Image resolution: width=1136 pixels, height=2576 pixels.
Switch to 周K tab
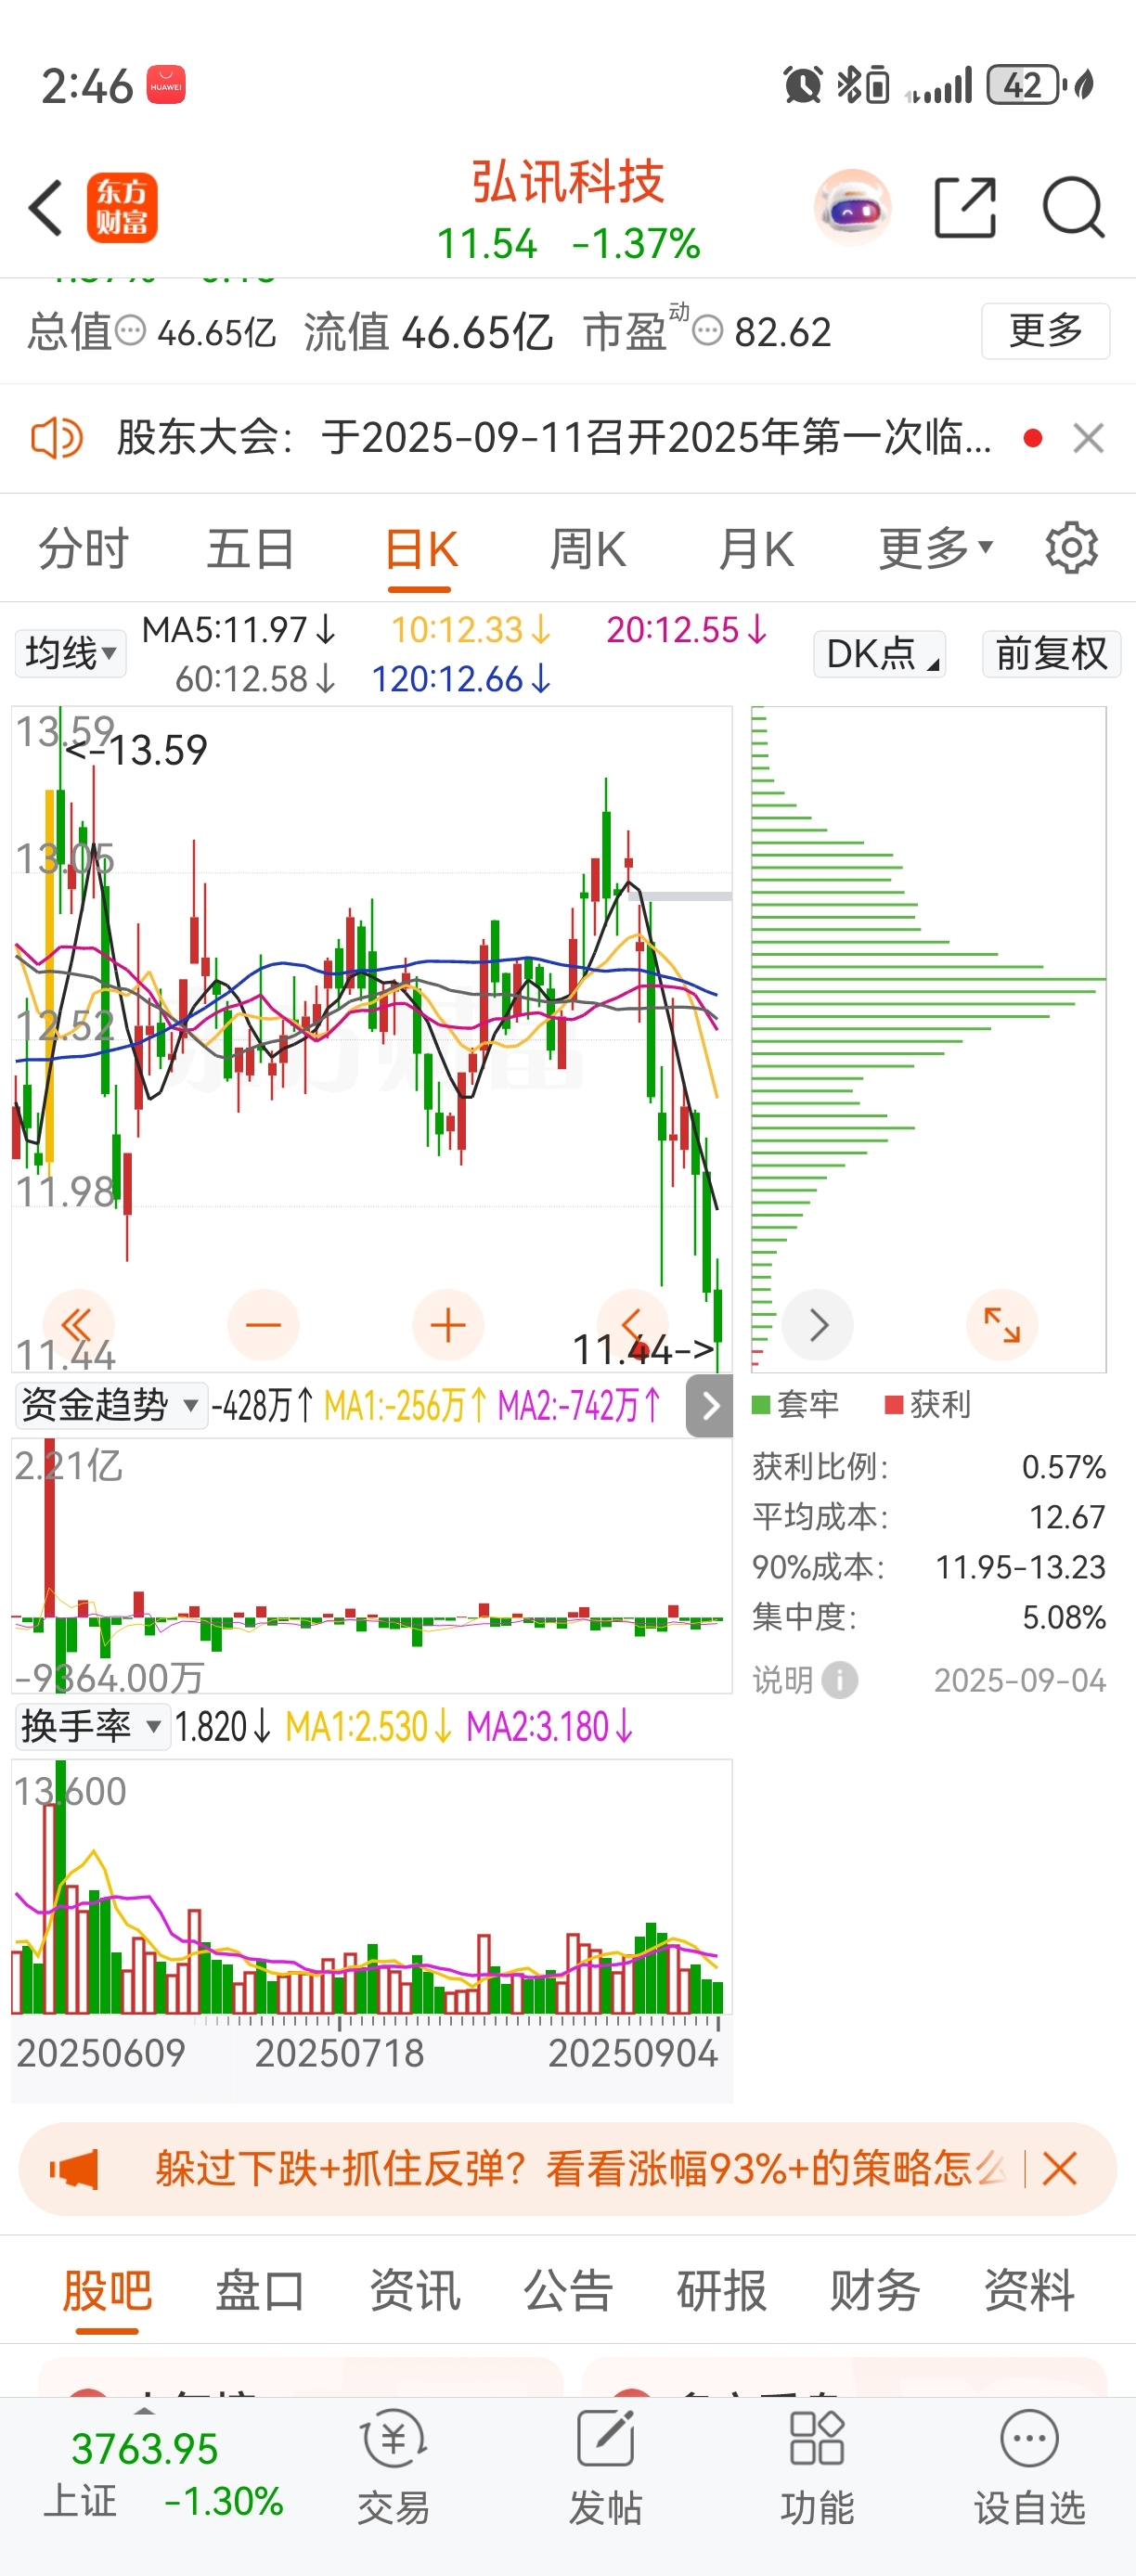588,548
